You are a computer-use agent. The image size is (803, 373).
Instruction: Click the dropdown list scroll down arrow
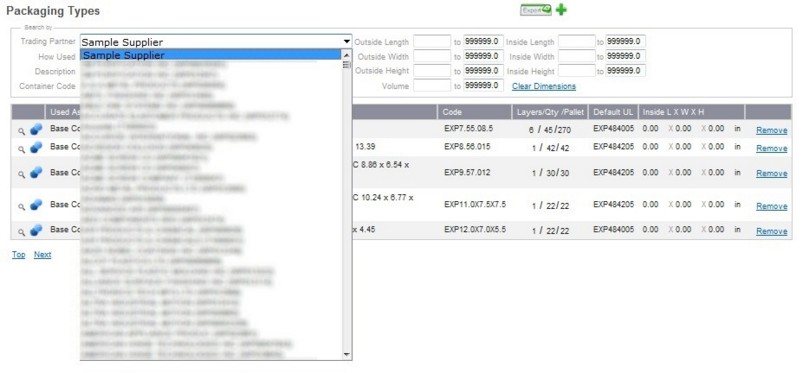pyautogui.click(x=346, y=354)
